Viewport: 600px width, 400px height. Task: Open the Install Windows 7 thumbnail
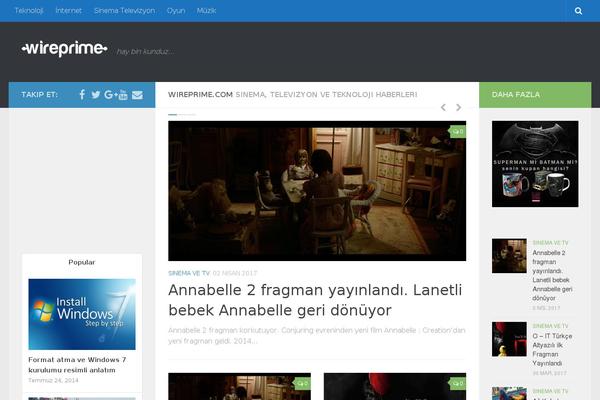pos(82,314)
